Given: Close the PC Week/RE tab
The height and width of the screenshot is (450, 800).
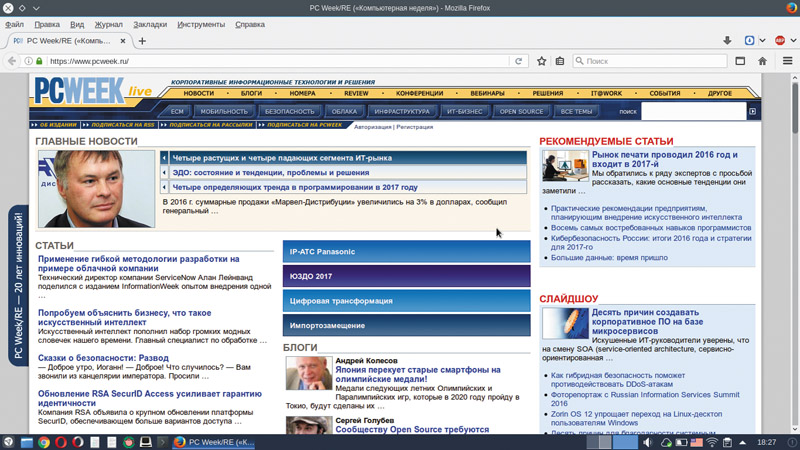Looking at the screenshot, I should pos(123,41).
